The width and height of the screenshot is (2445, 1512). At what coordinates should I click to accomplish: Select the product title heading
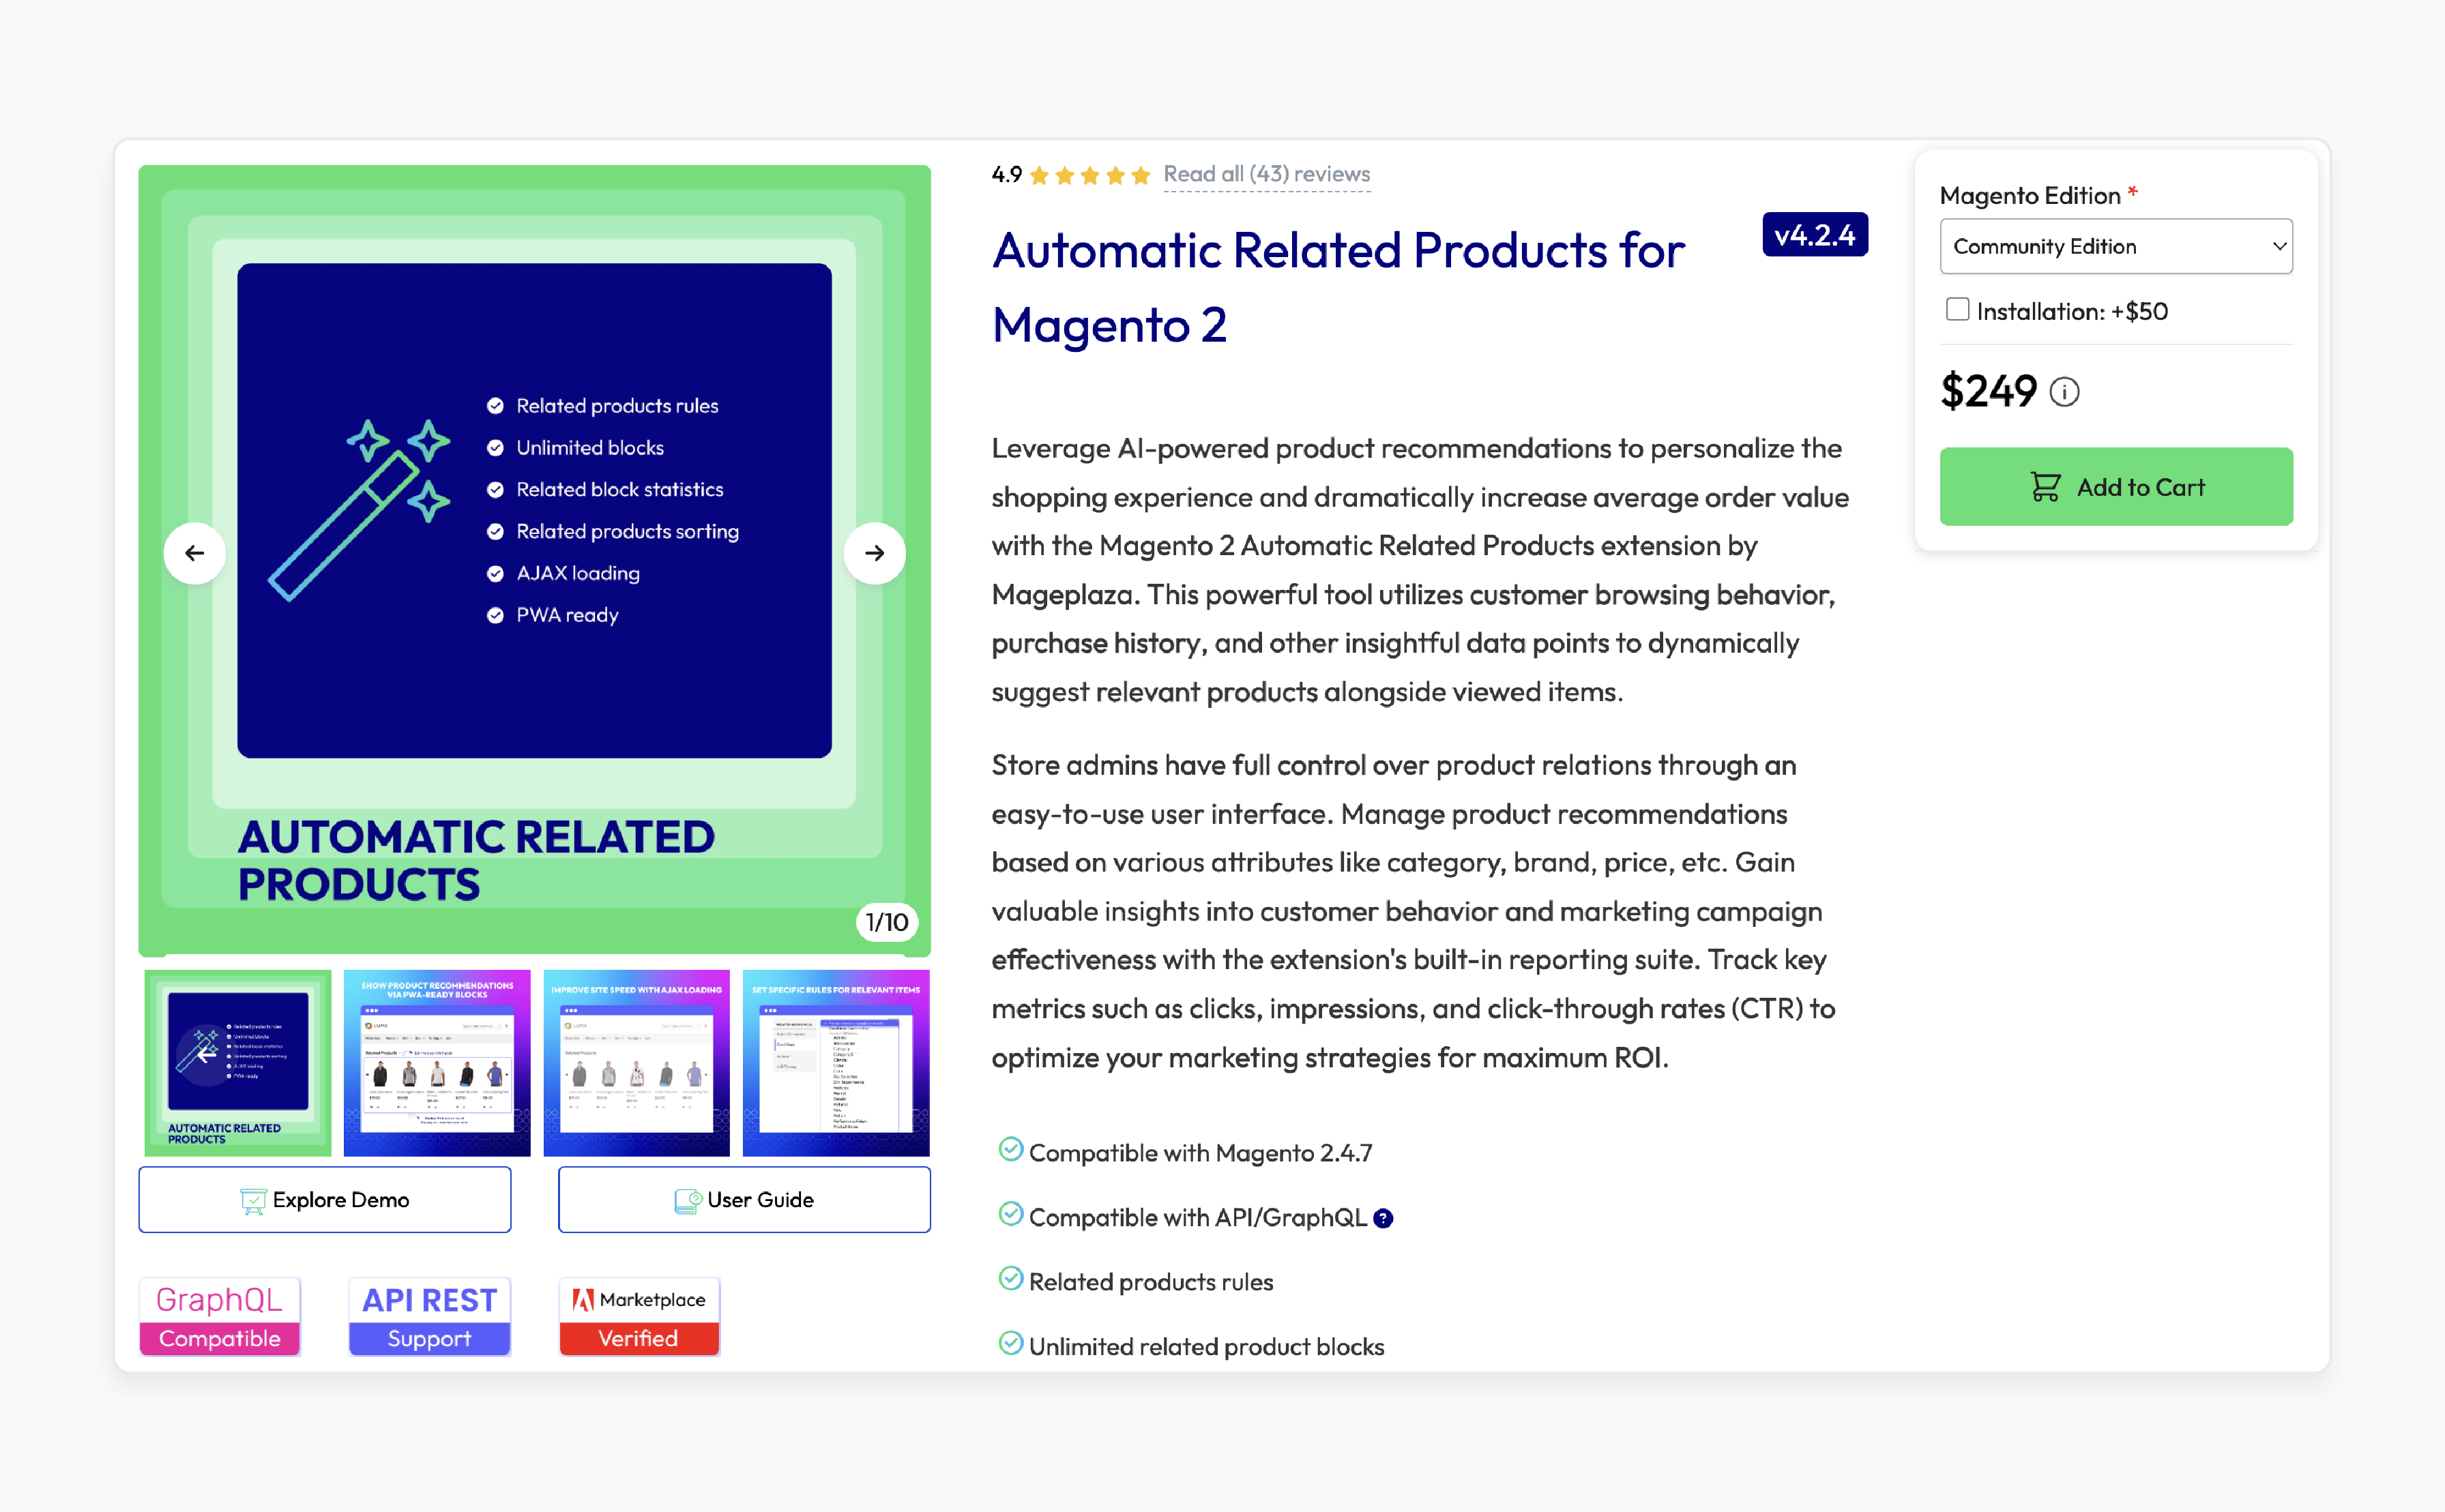tap(1338, 288)
